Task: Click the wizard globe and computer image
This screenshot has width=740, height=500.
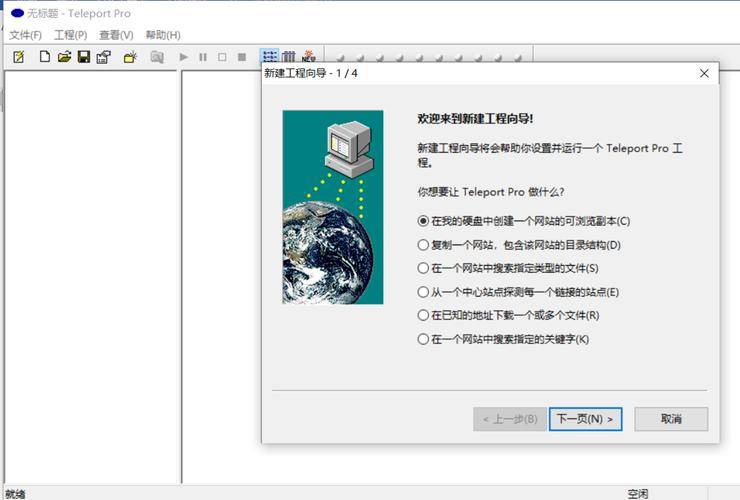Action: point(333,207)
